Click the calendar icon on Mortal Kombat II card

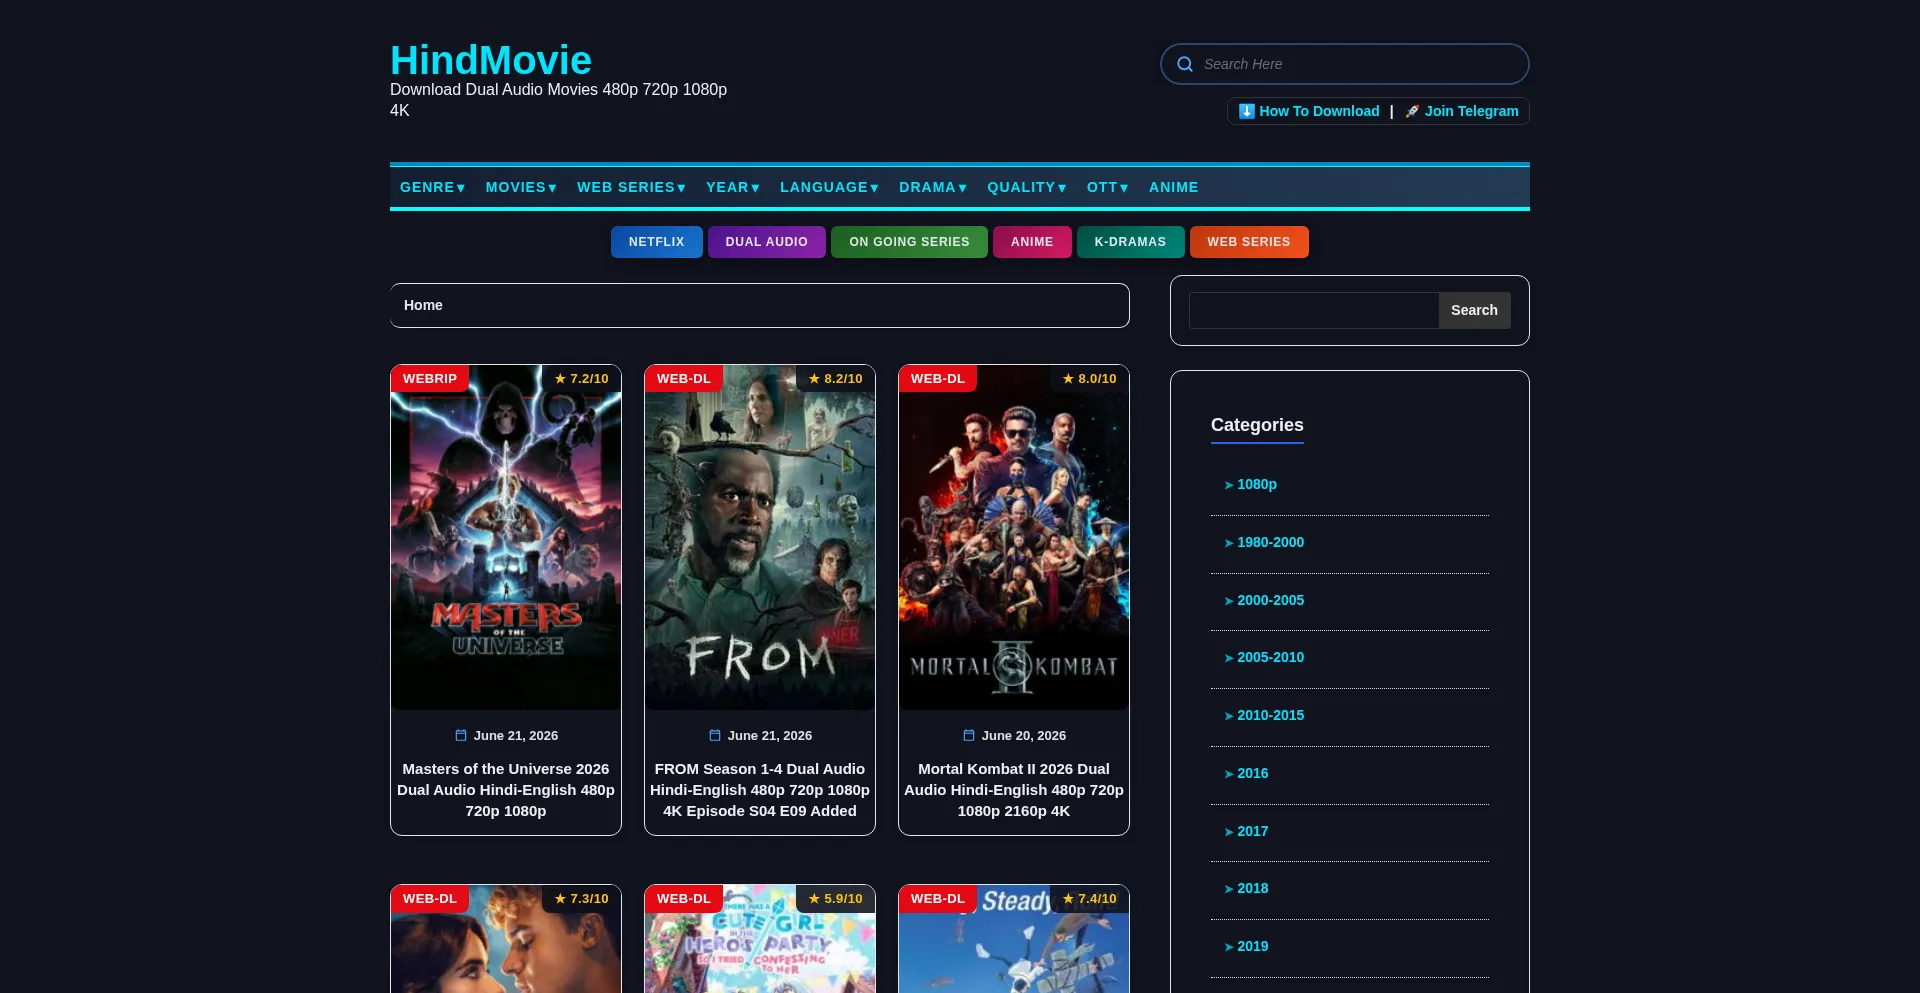tap(969, 735)
